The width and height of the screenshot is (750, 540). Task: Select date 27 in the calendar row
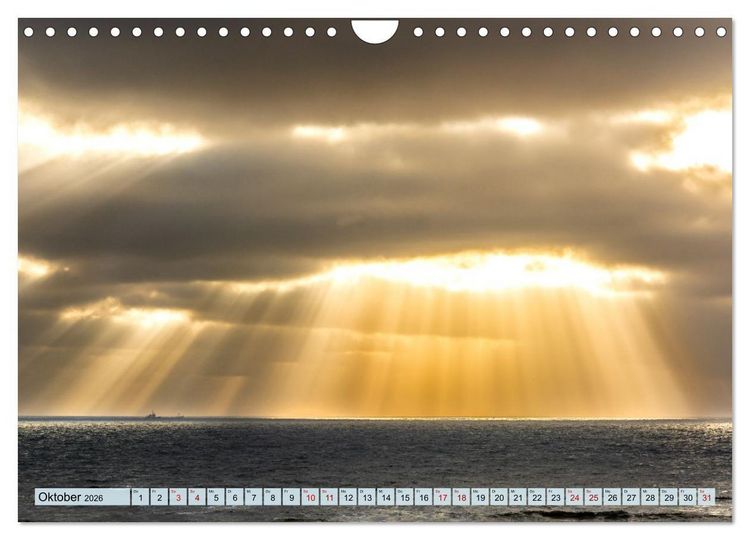tap(631, 497)
